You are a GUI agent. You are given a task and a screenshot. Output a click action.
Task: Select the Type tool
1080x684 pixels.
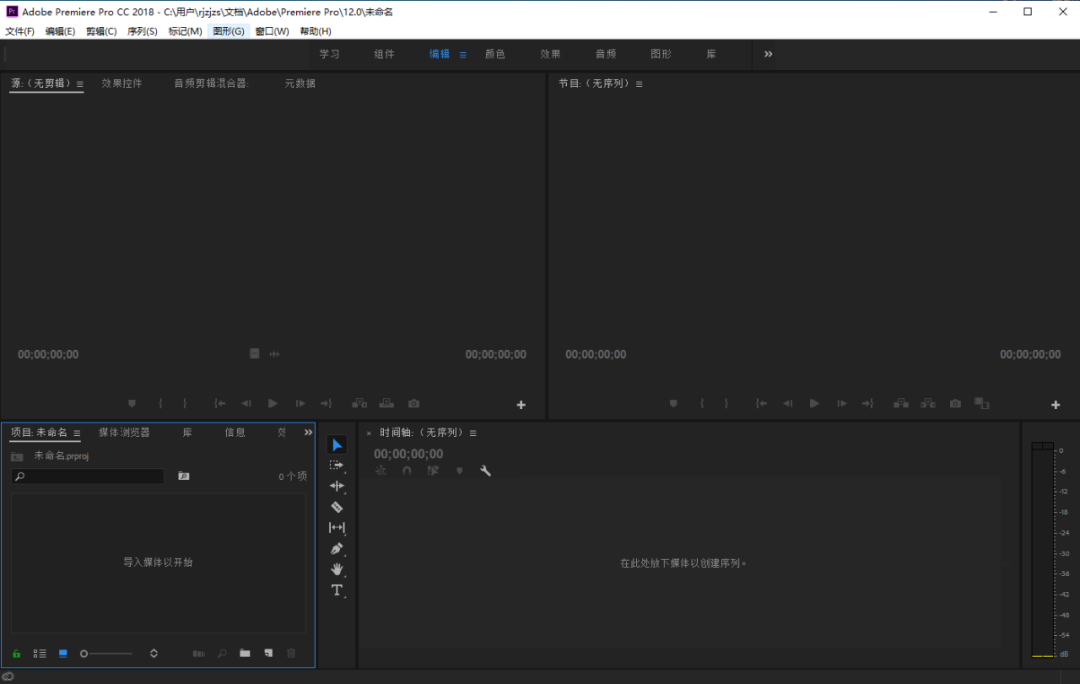(x=337, y=590)
